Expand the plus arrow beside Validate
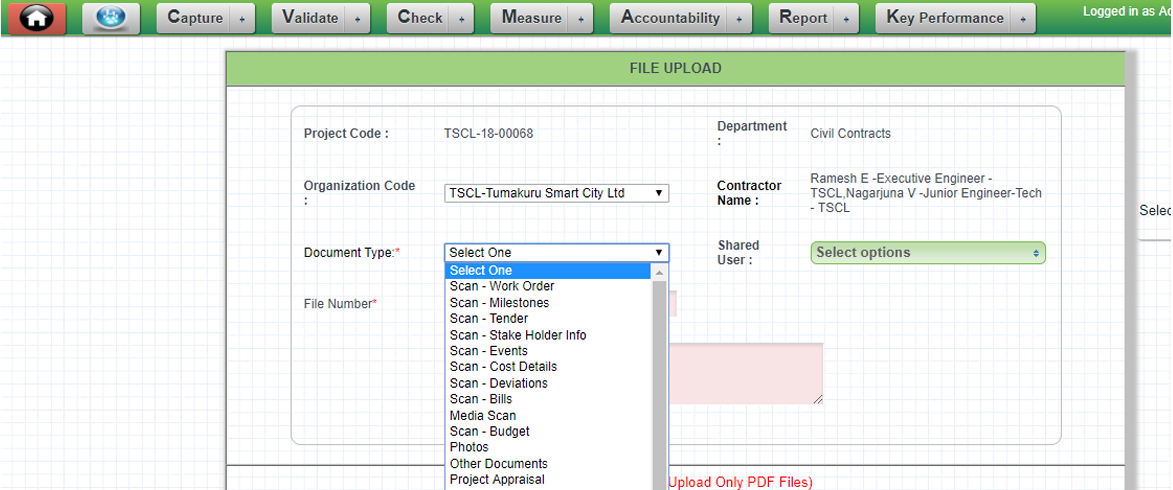1173x490 pixels. pyautogui.click(x=358, y=19)
